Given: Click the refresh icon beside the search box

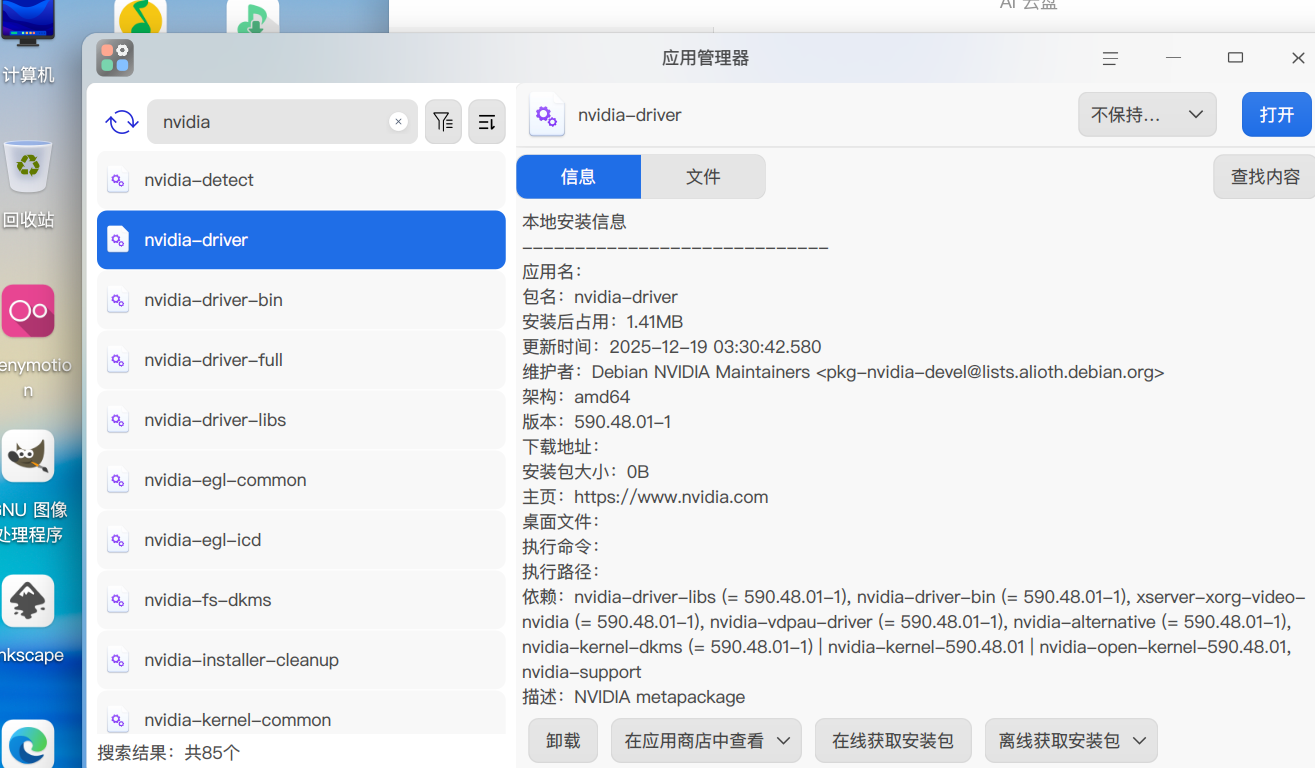Looking at the screenshot, I should 122,122.
